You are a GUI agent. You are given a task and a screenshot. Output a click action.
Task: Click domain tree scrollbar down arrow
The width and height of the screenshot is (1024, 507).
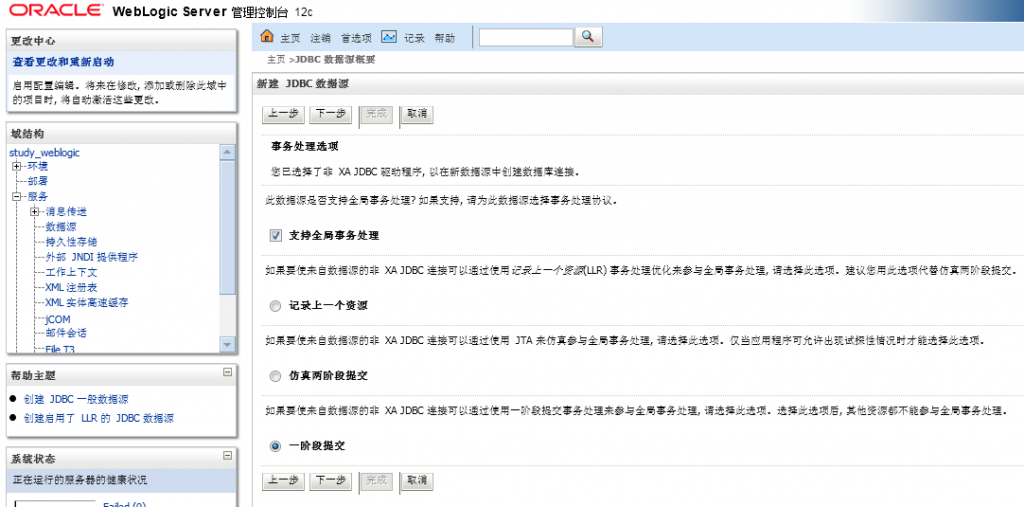tap(227, 344)
